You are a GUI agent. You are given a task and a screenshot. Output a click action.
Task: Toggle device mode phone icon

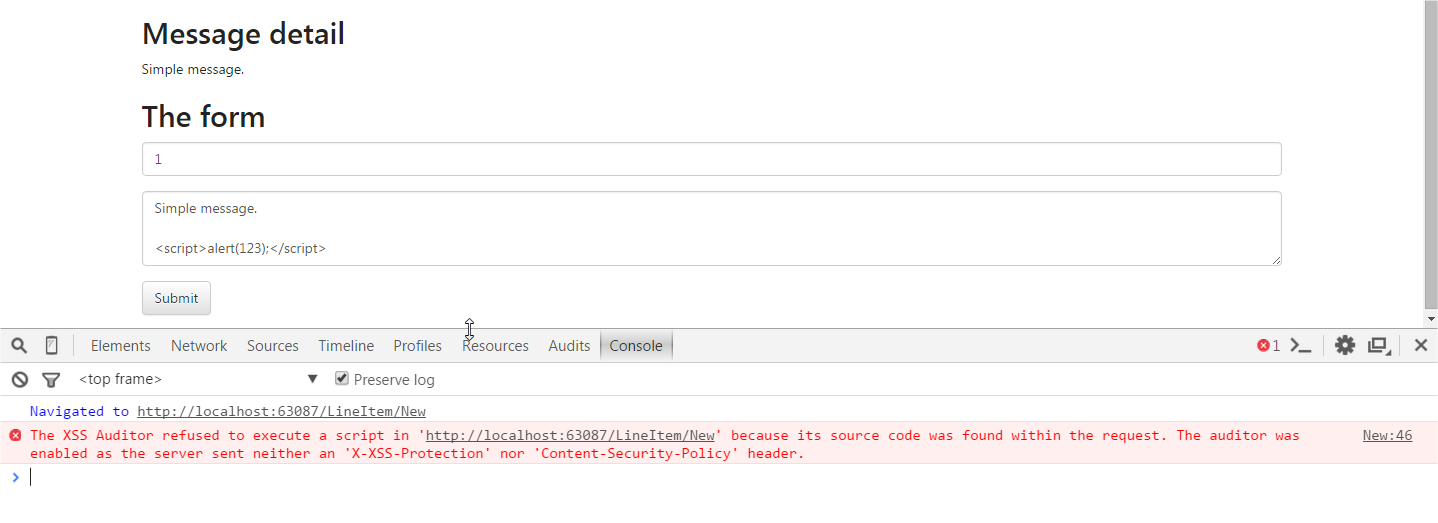tap(51, 346)
